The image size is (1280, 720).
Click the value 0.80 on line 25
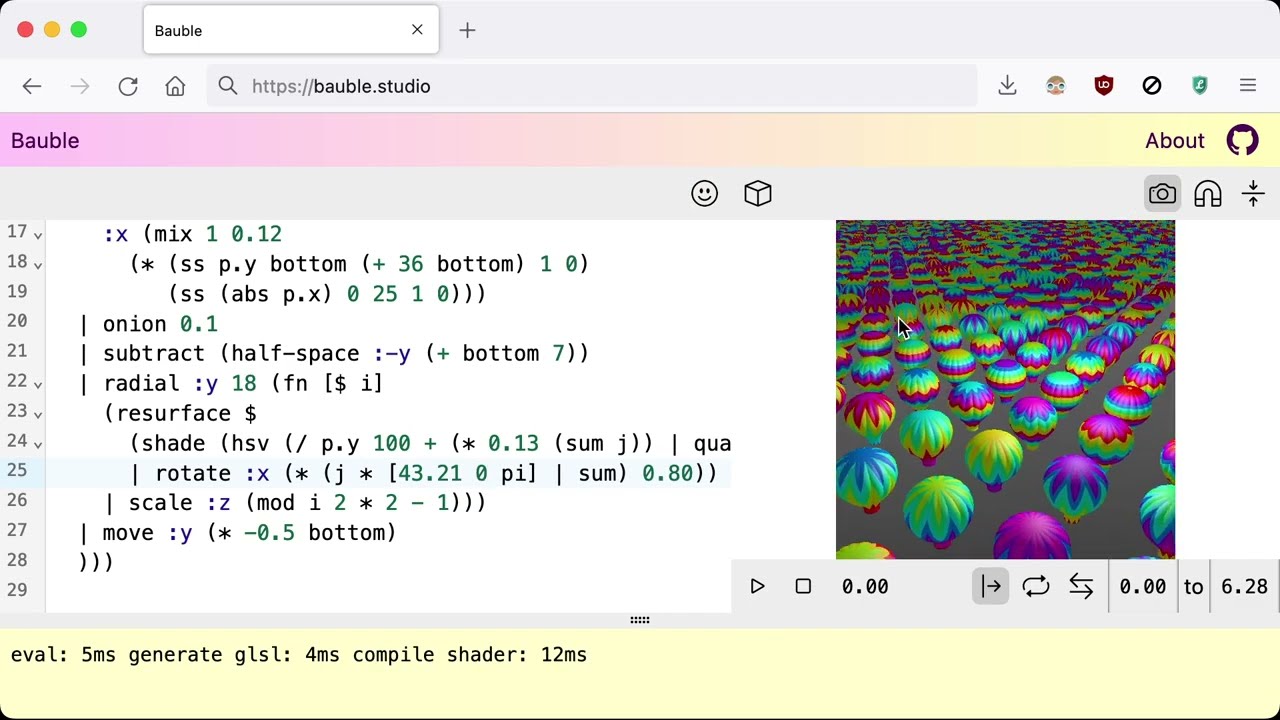667,474
